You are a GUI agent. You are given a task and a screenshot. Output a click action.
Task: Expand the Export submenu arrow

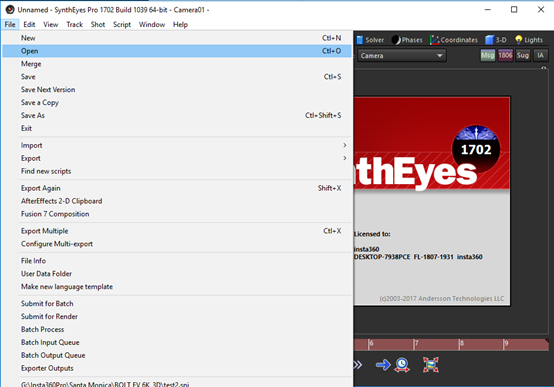click(x=344, y=158)
